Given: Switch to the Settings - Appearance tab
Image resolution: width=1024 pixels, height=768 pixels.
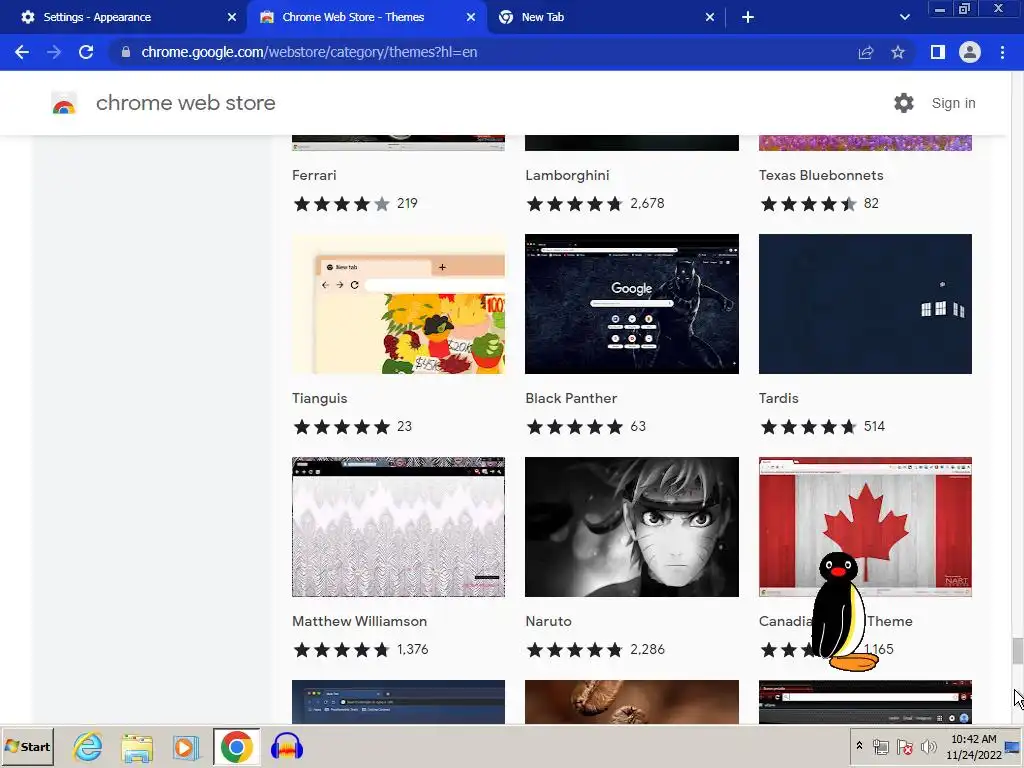Looking at the screenshot, I should pyautogui.click(x=124, y=17).
